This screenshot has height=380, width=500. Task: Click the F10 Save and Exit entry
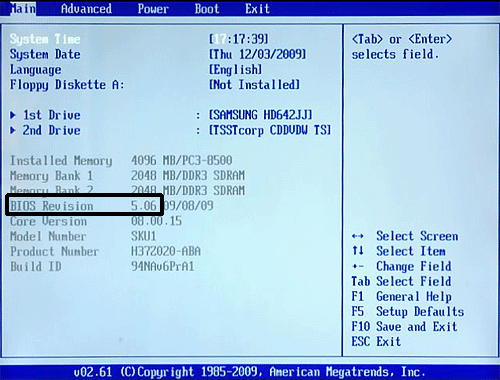pos(405,327)
